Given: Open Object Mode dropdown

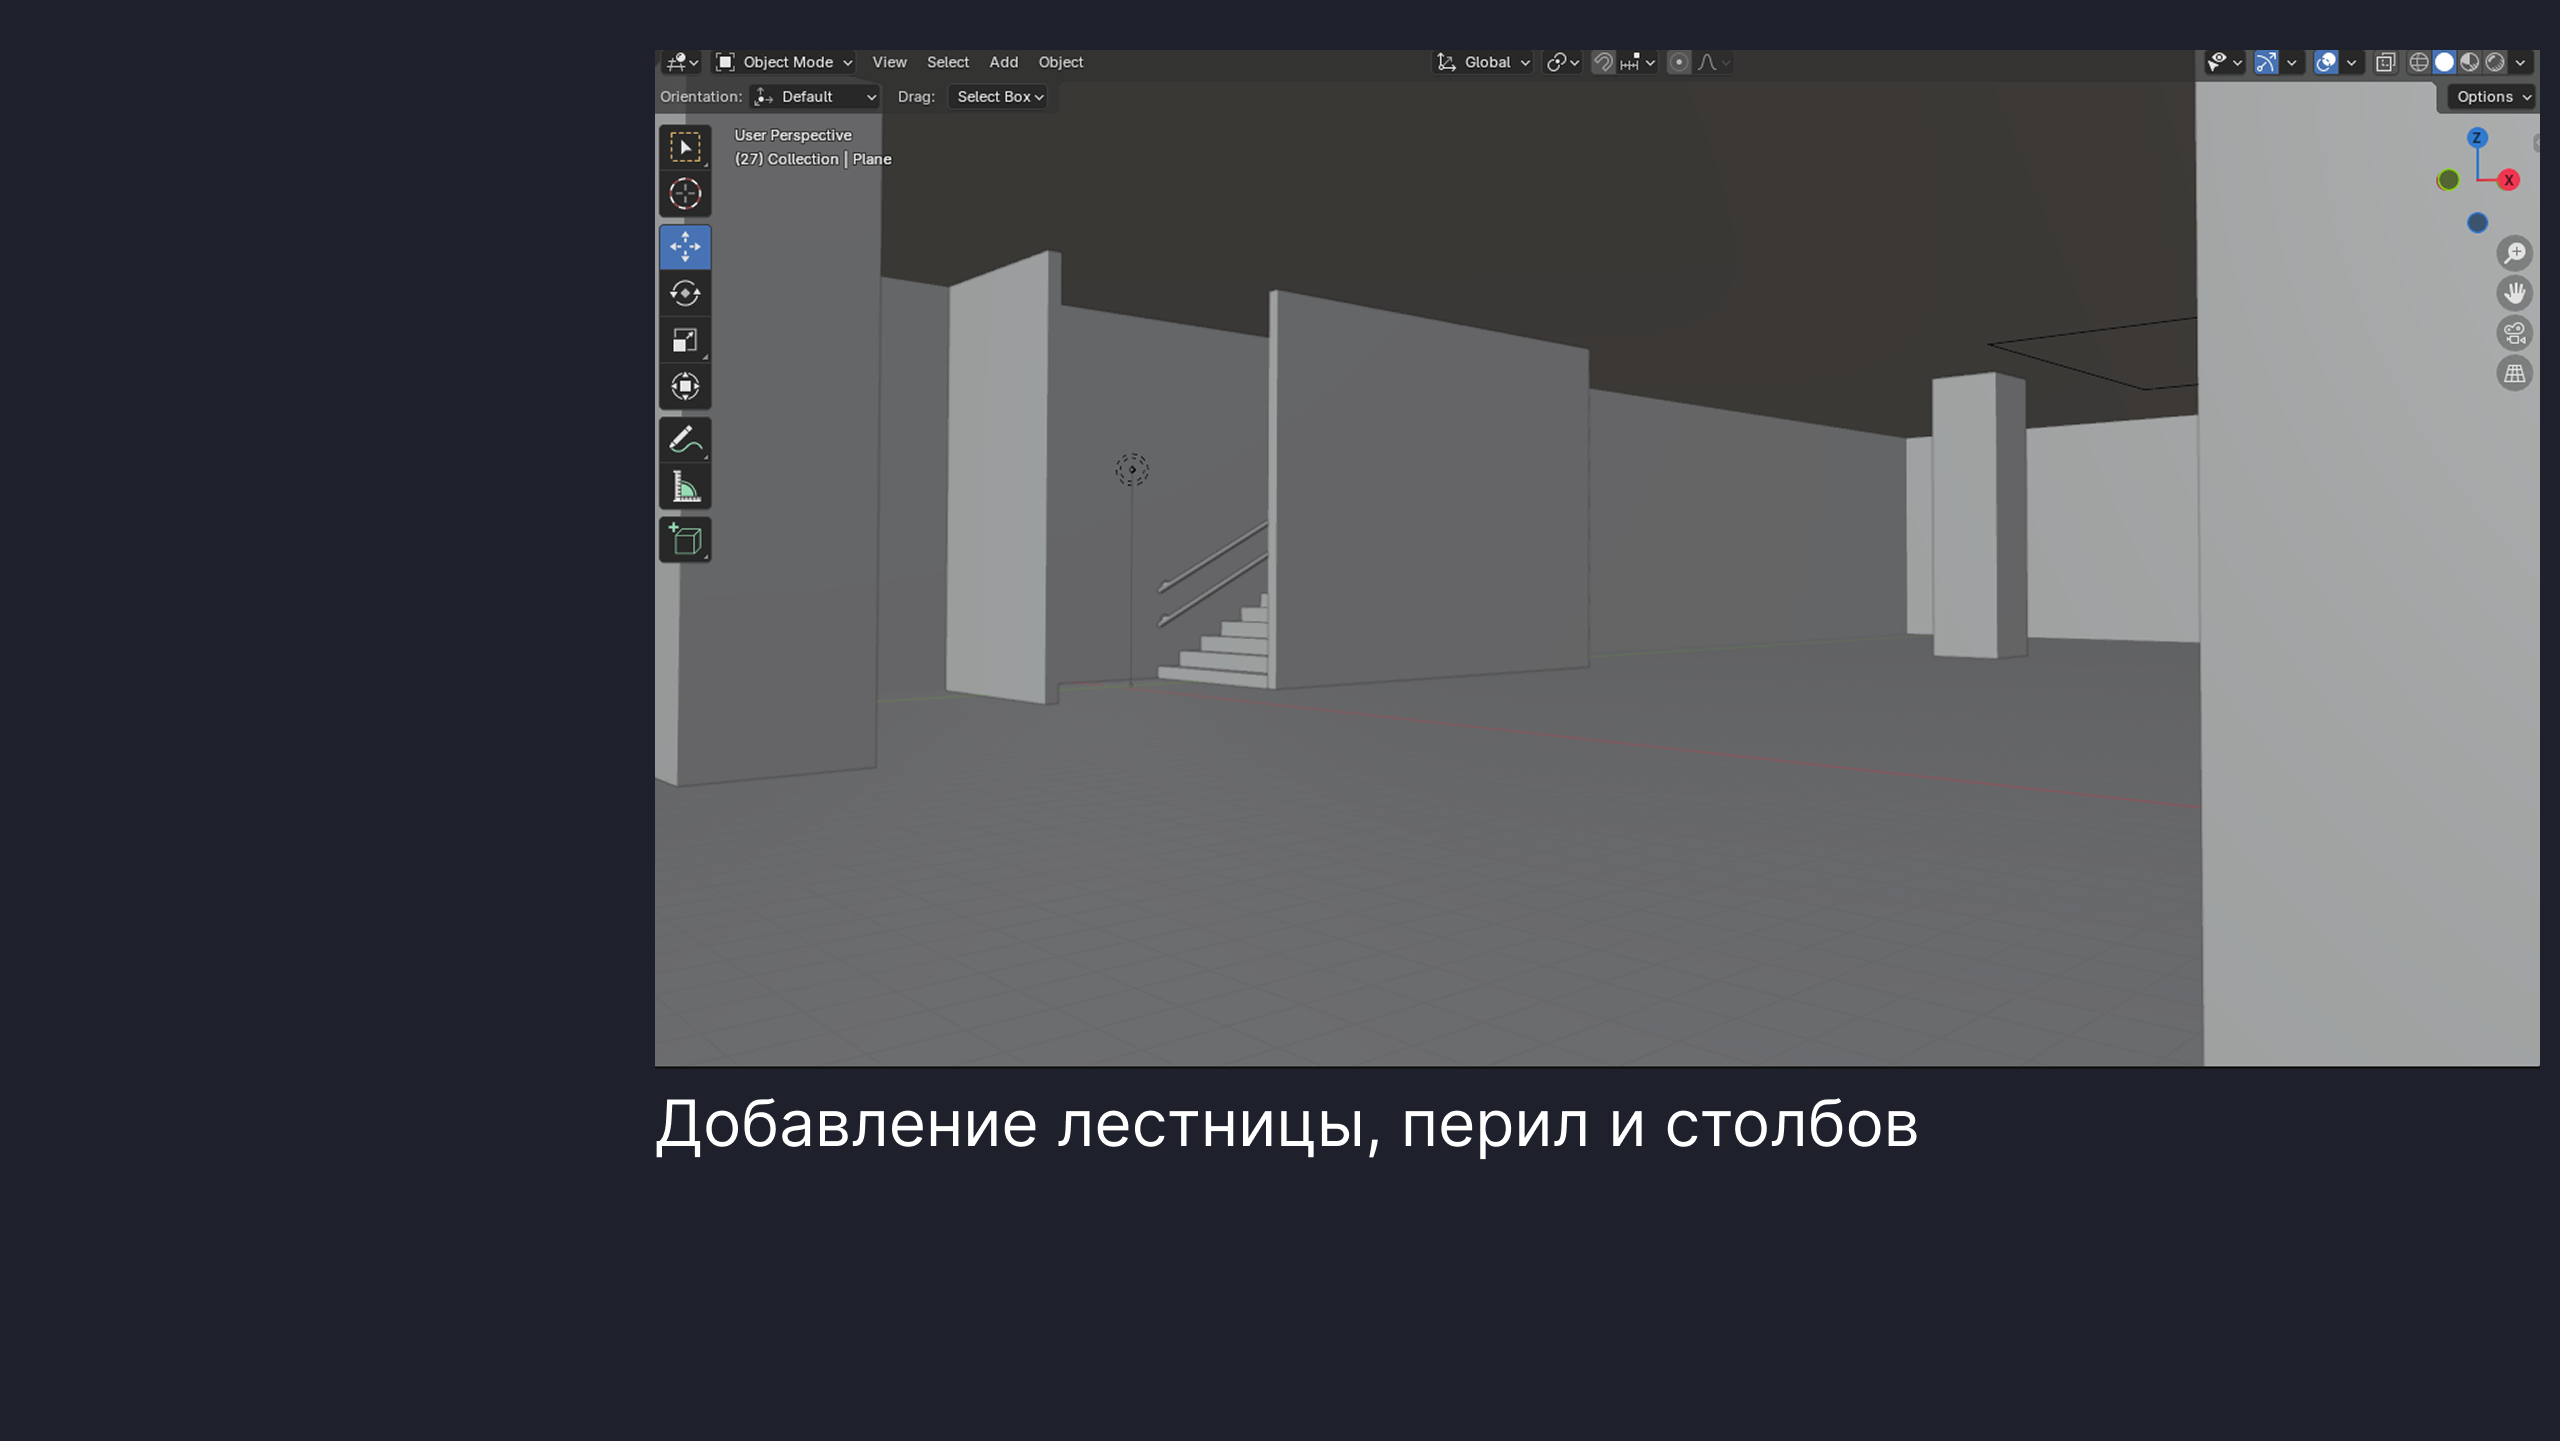Looking at the screenshot, I should tap(784, 62).
